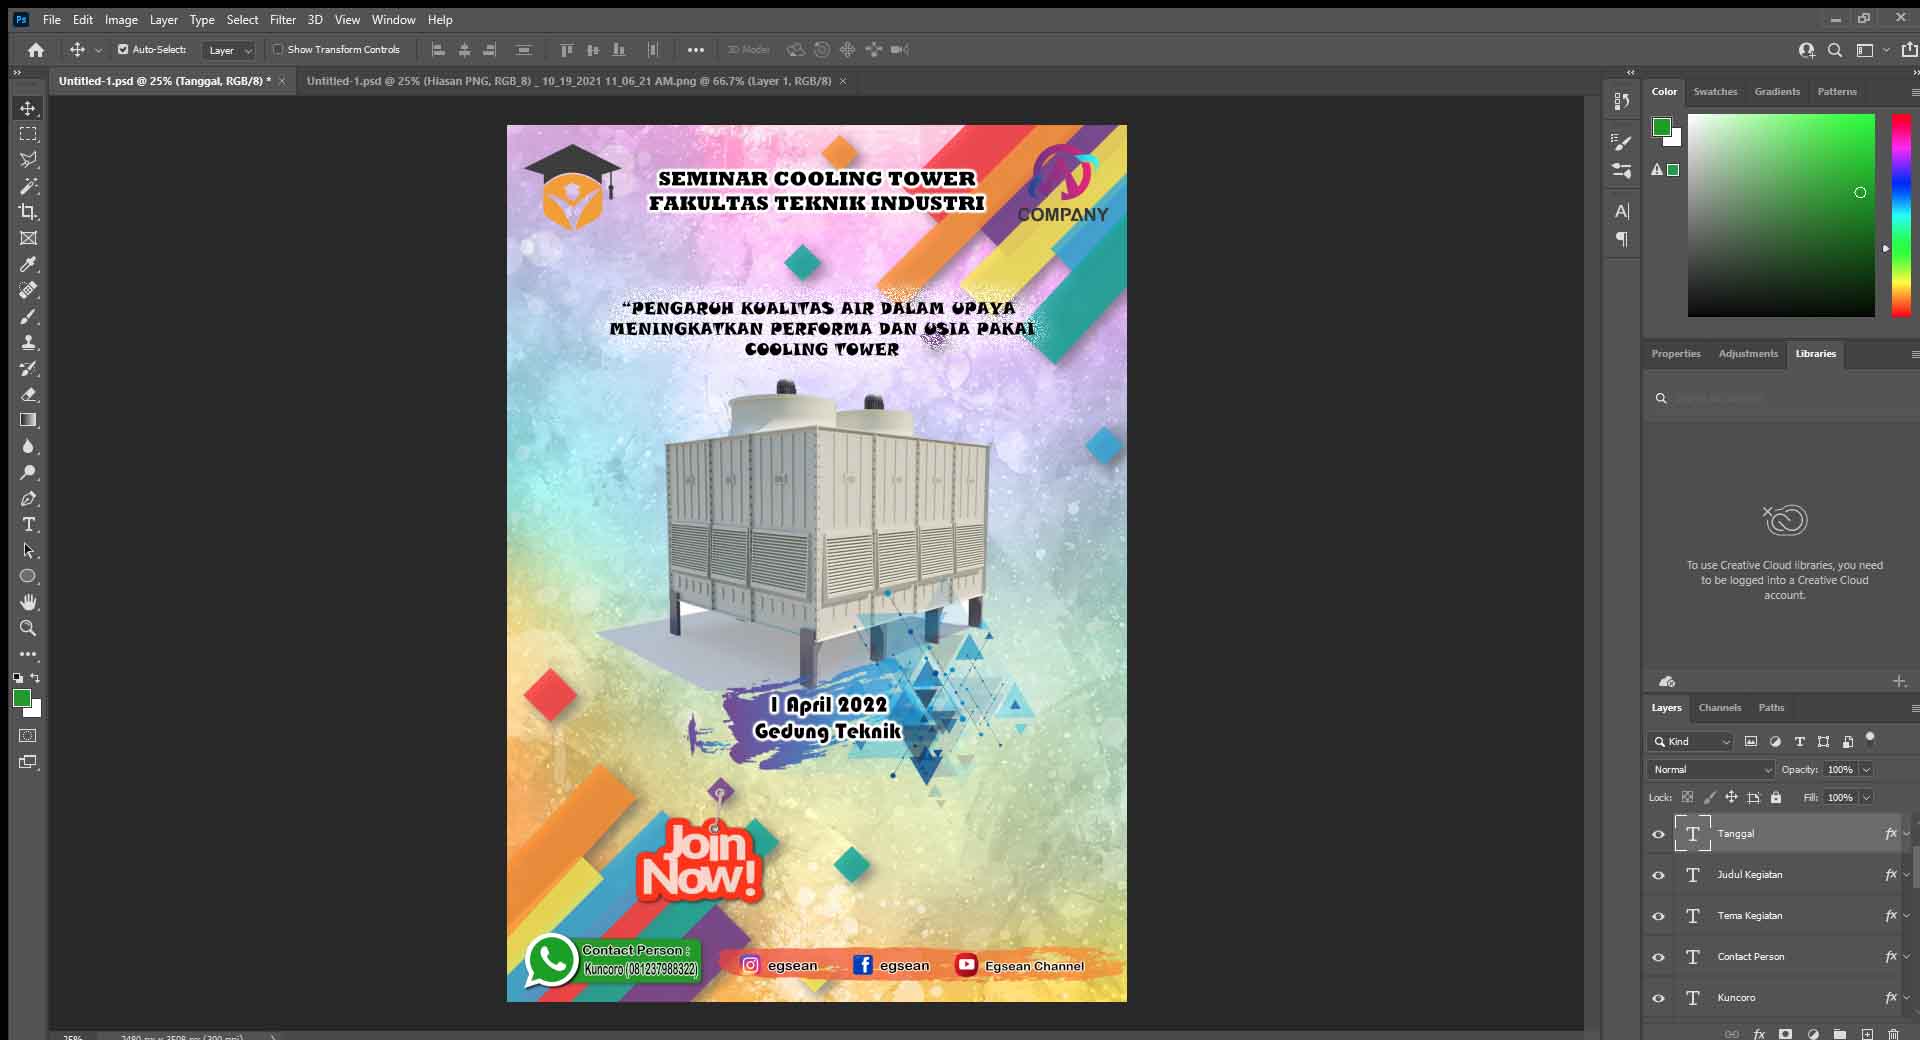
Task: Open the Filter menu
Action: point(283,19)
